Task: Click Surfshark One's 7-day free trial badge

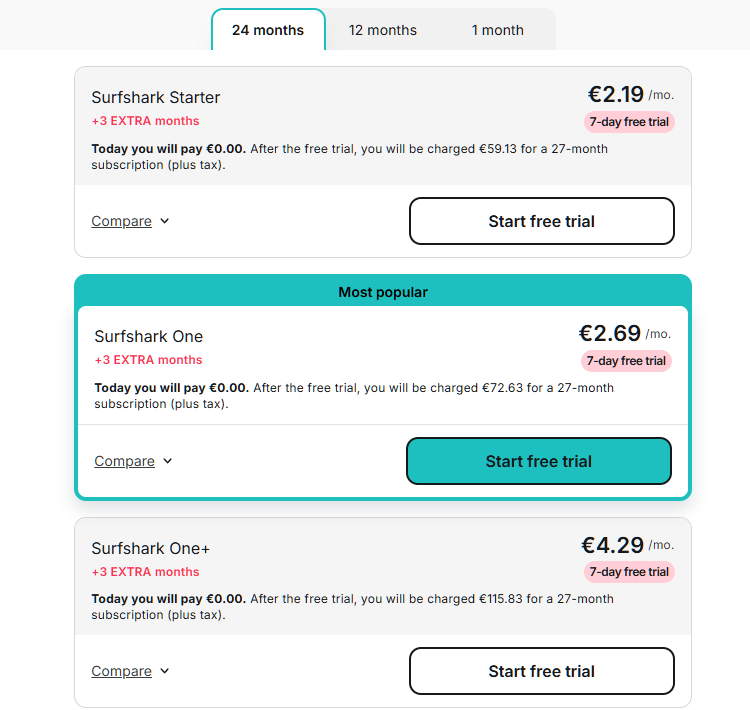Action: [x=626, y=361]
